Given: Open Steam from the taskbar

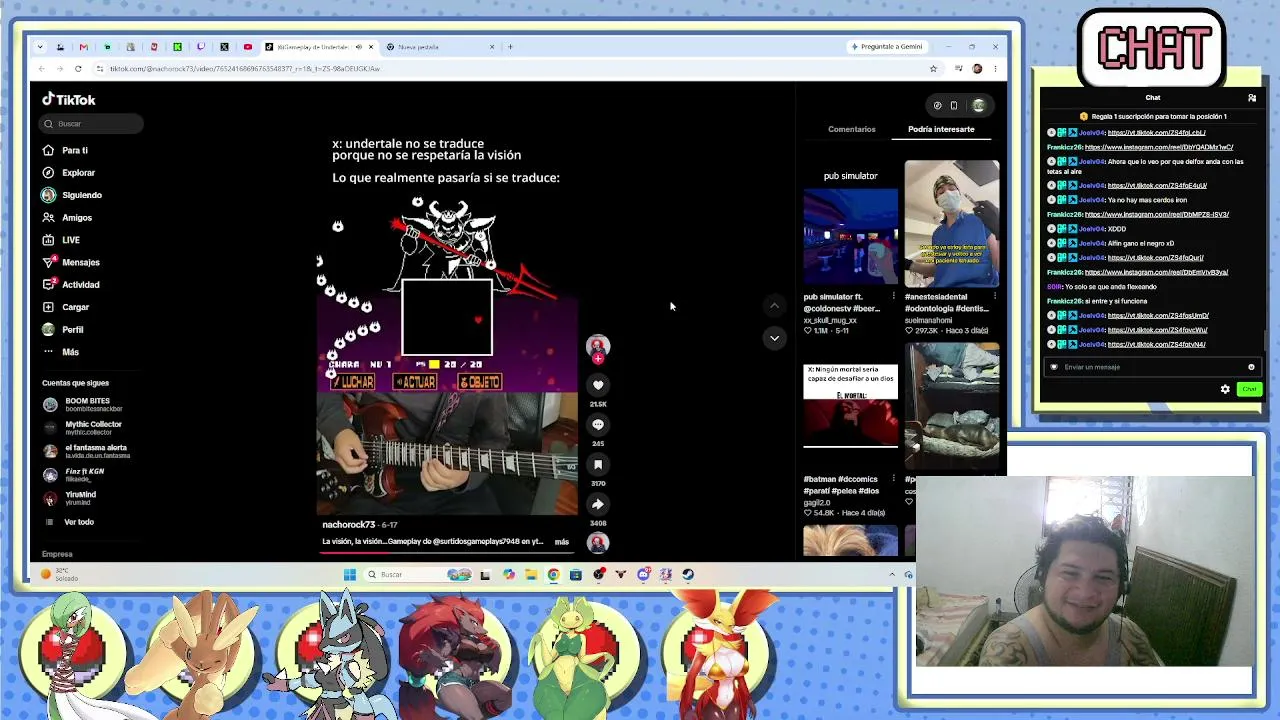Looking at the screenshot, I should pyautogui.click(x=688, y=575).
